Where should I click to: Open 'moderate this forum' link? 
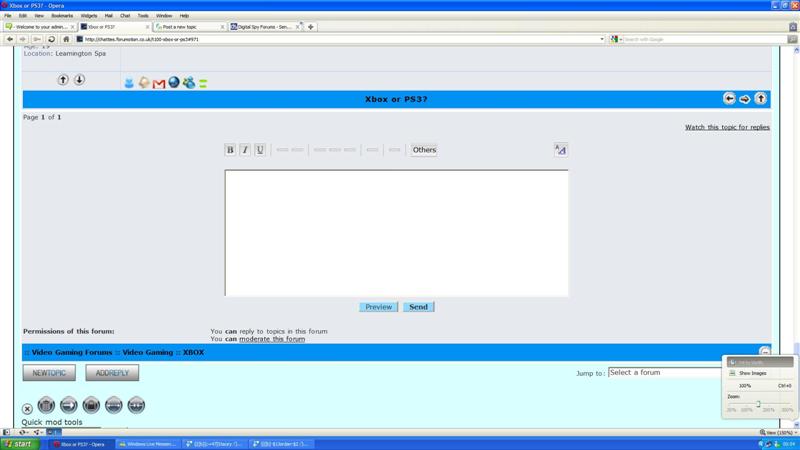272,339
